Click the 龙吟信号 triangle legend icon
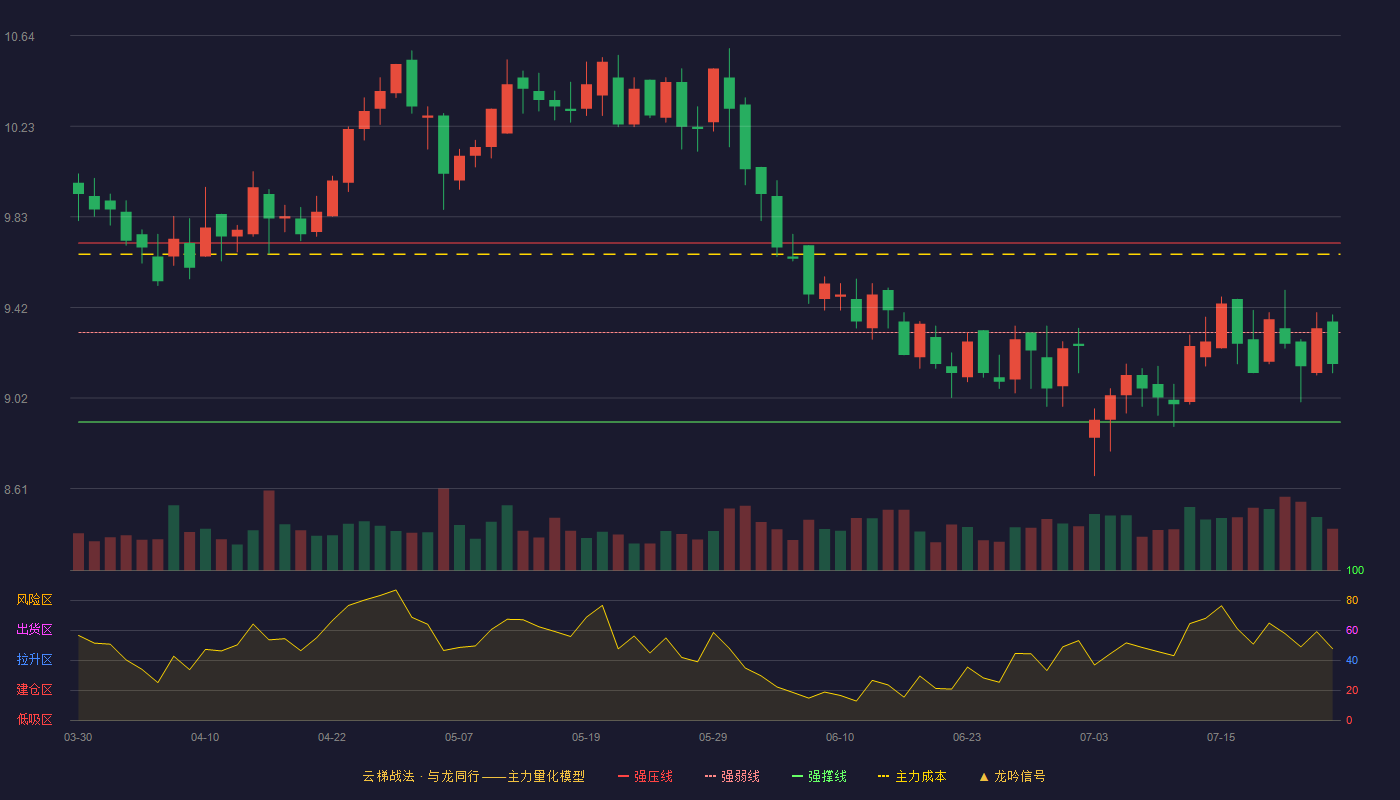 [x=984, y=776]
